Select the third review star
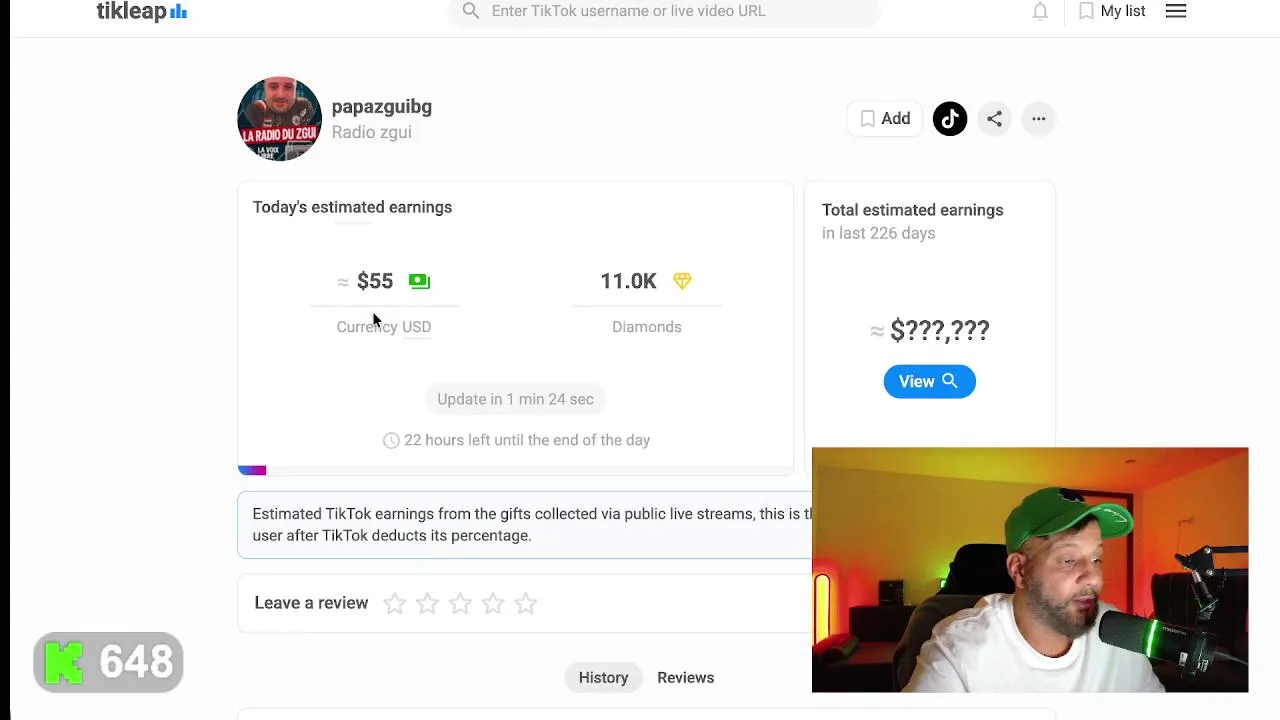The image size is (1280, 720). (460, 603)
